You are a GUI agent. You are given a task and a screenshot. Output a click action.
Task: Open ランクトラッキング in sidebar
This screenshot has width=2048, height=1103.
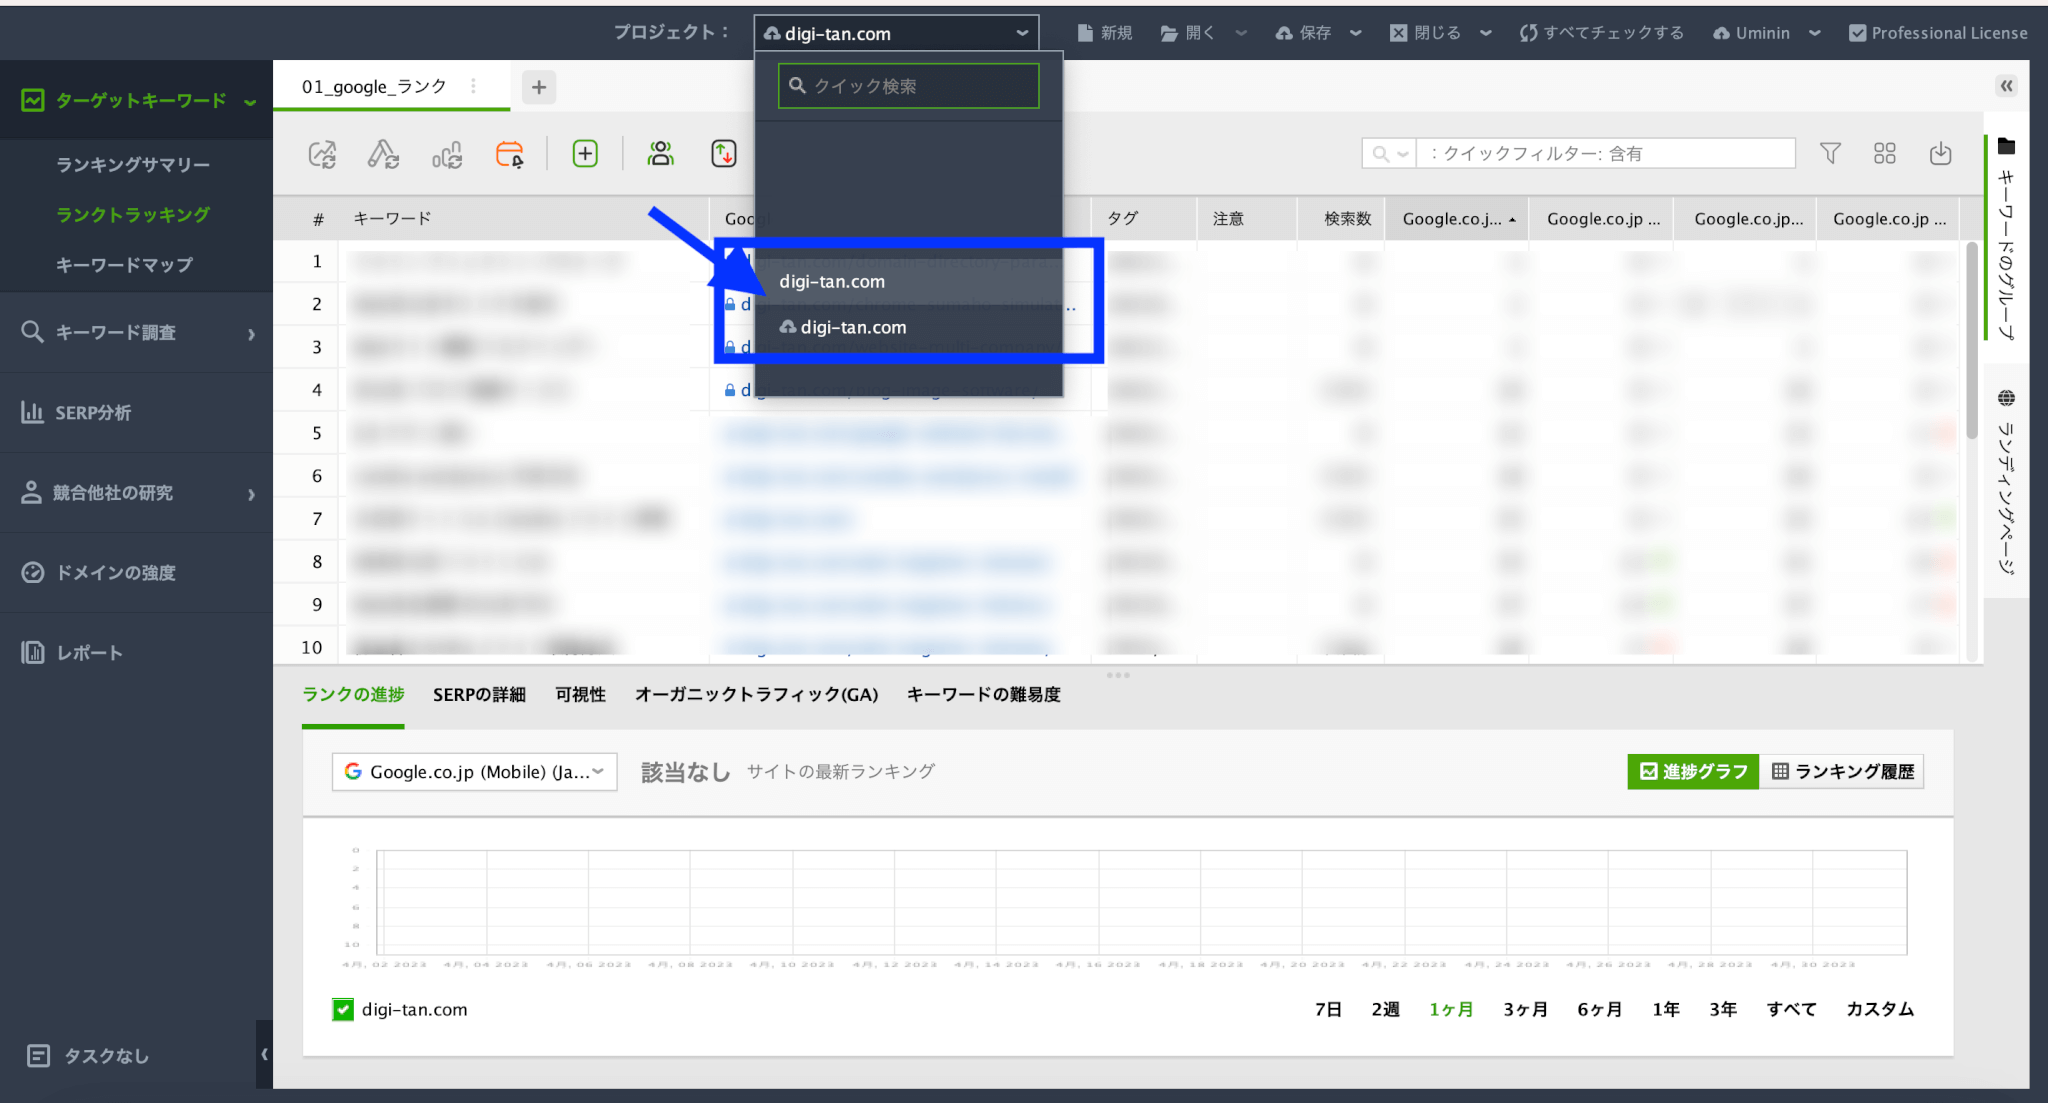pos(133,214)
